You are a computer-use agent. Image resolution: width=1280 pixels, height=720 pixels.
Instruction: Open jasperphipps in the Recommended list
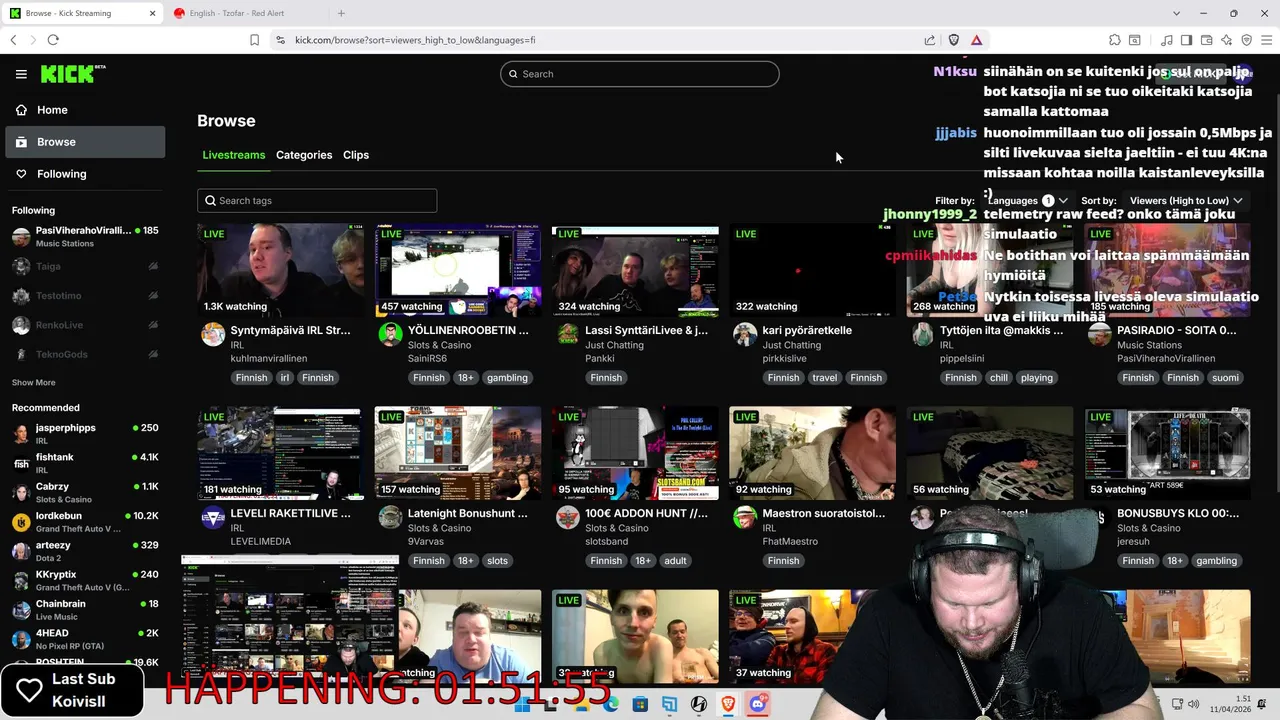(85, 433)
